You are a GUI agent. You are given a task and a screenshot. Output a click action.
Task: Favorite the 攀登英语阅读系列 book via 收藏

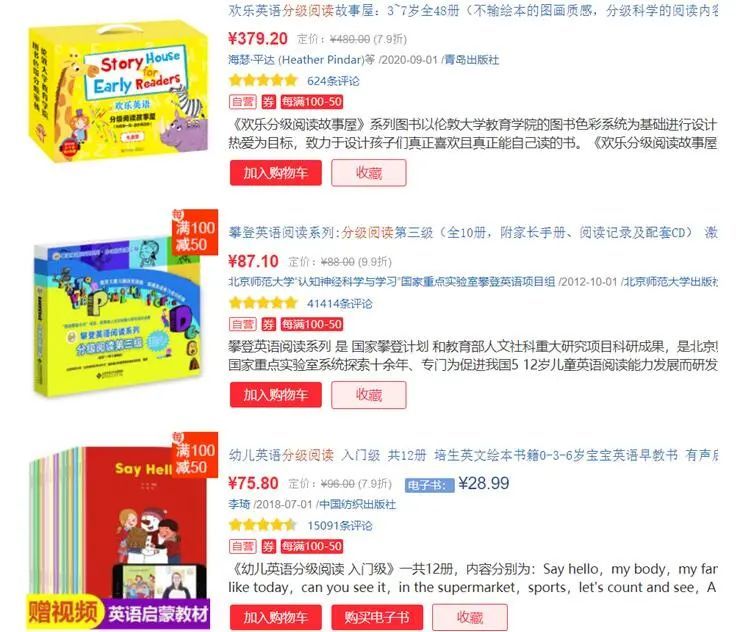coord(369,395)
